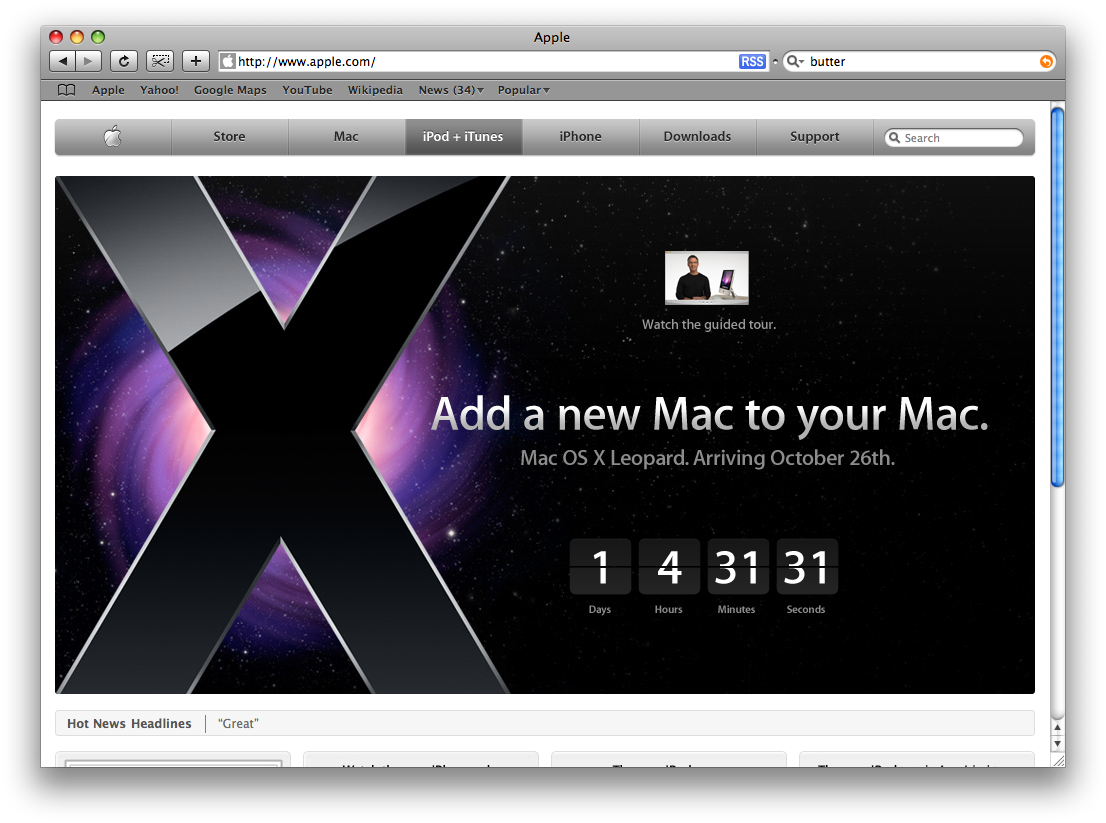
Task: Click the browser search field containing "butter"
Action: tap(919, 61)
